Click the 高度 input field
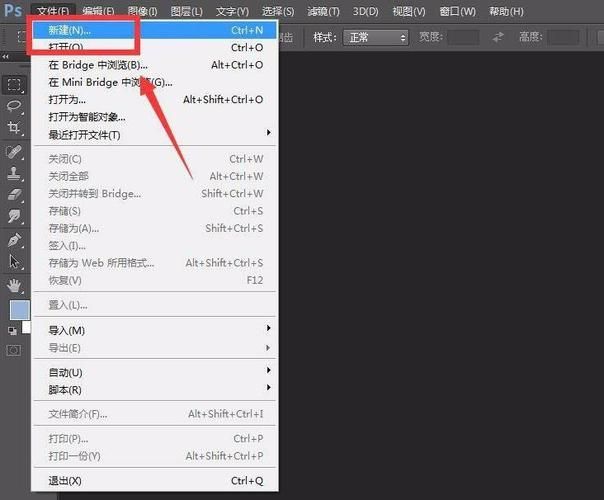 pyautogui.click(x=564, y=38)
